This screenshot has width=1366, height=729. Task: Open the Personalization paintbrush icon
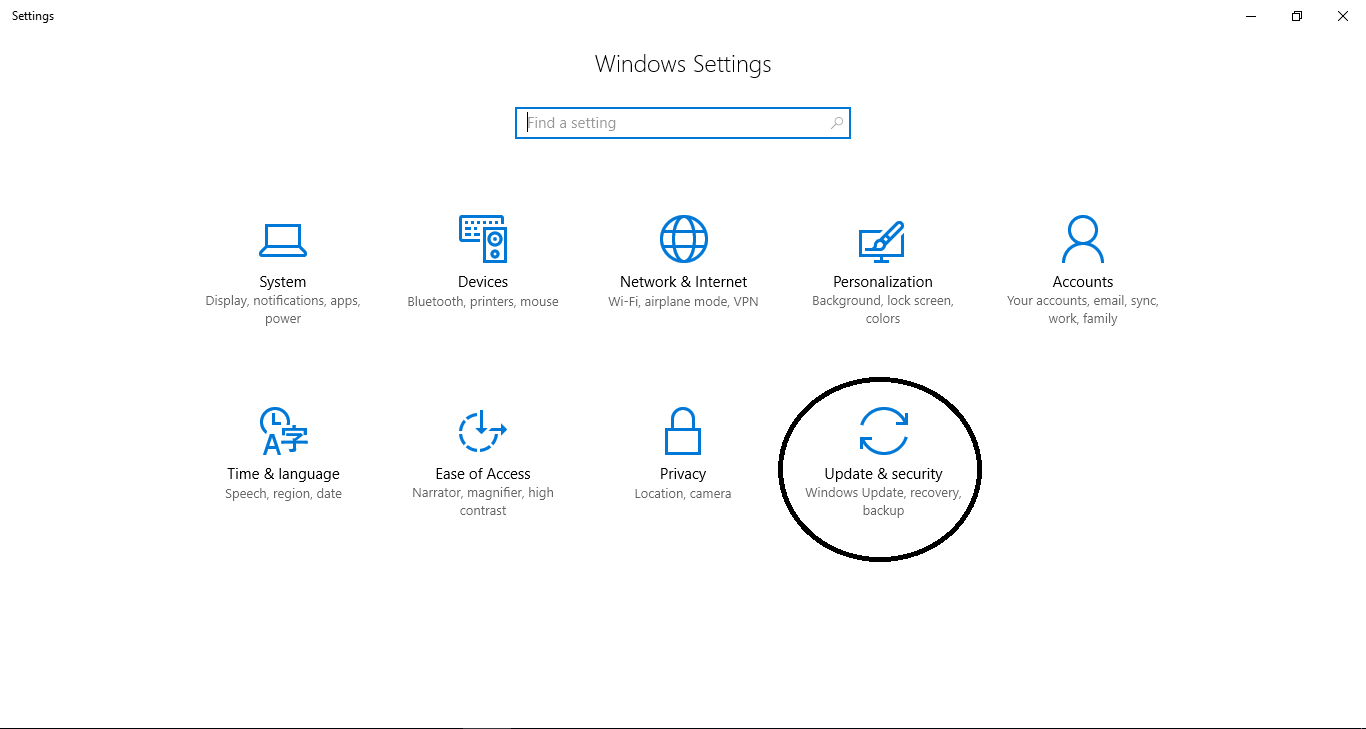[882, 241]
